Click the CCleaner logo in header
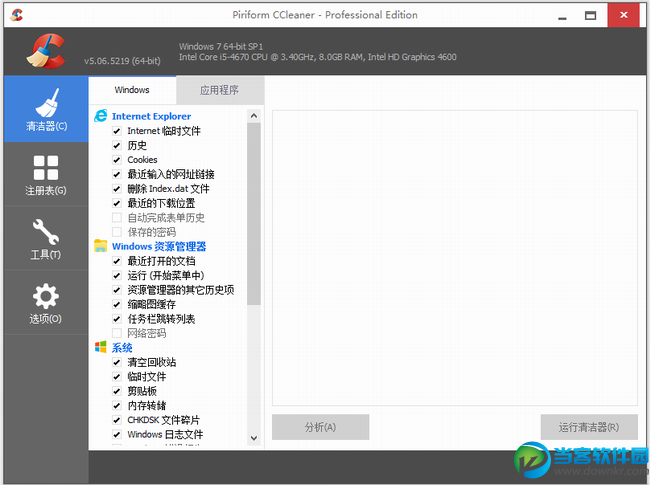Viewport: 650px width, 485px height. tap(46, 51)
